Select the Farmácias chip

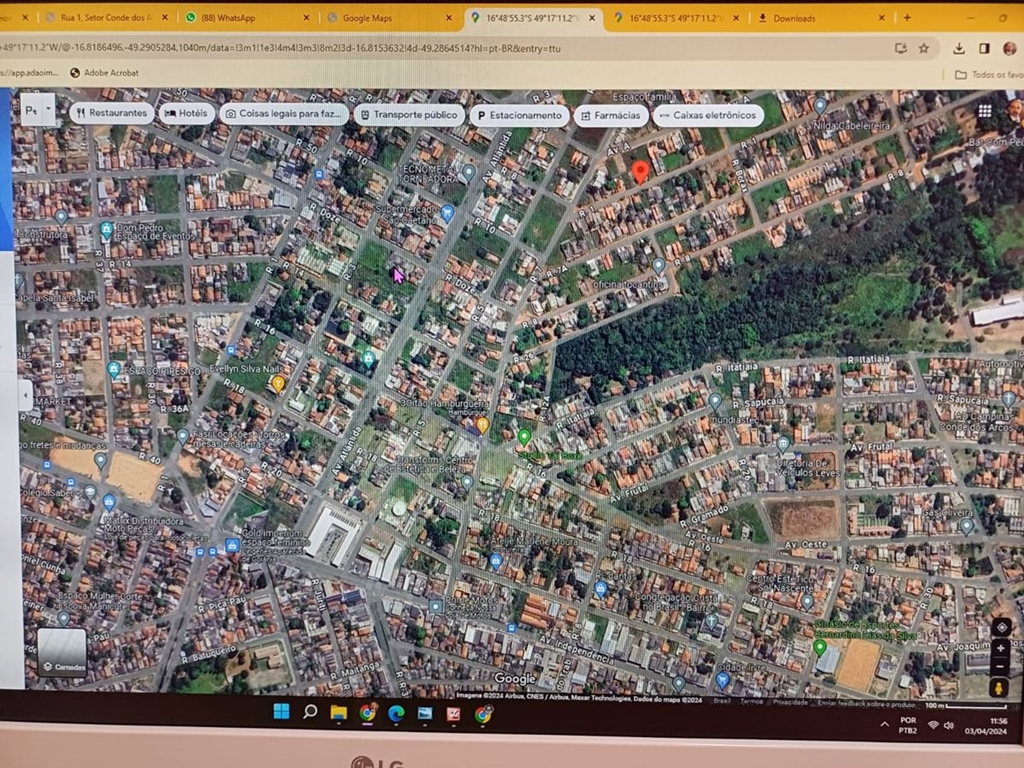coord(611,115)
